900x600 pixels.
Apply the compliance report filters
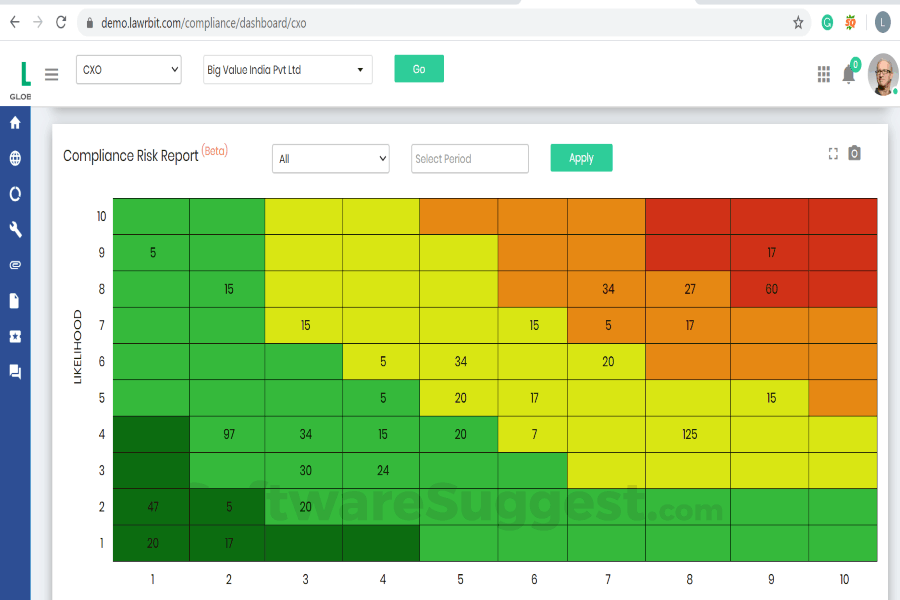tap(581, 157)
